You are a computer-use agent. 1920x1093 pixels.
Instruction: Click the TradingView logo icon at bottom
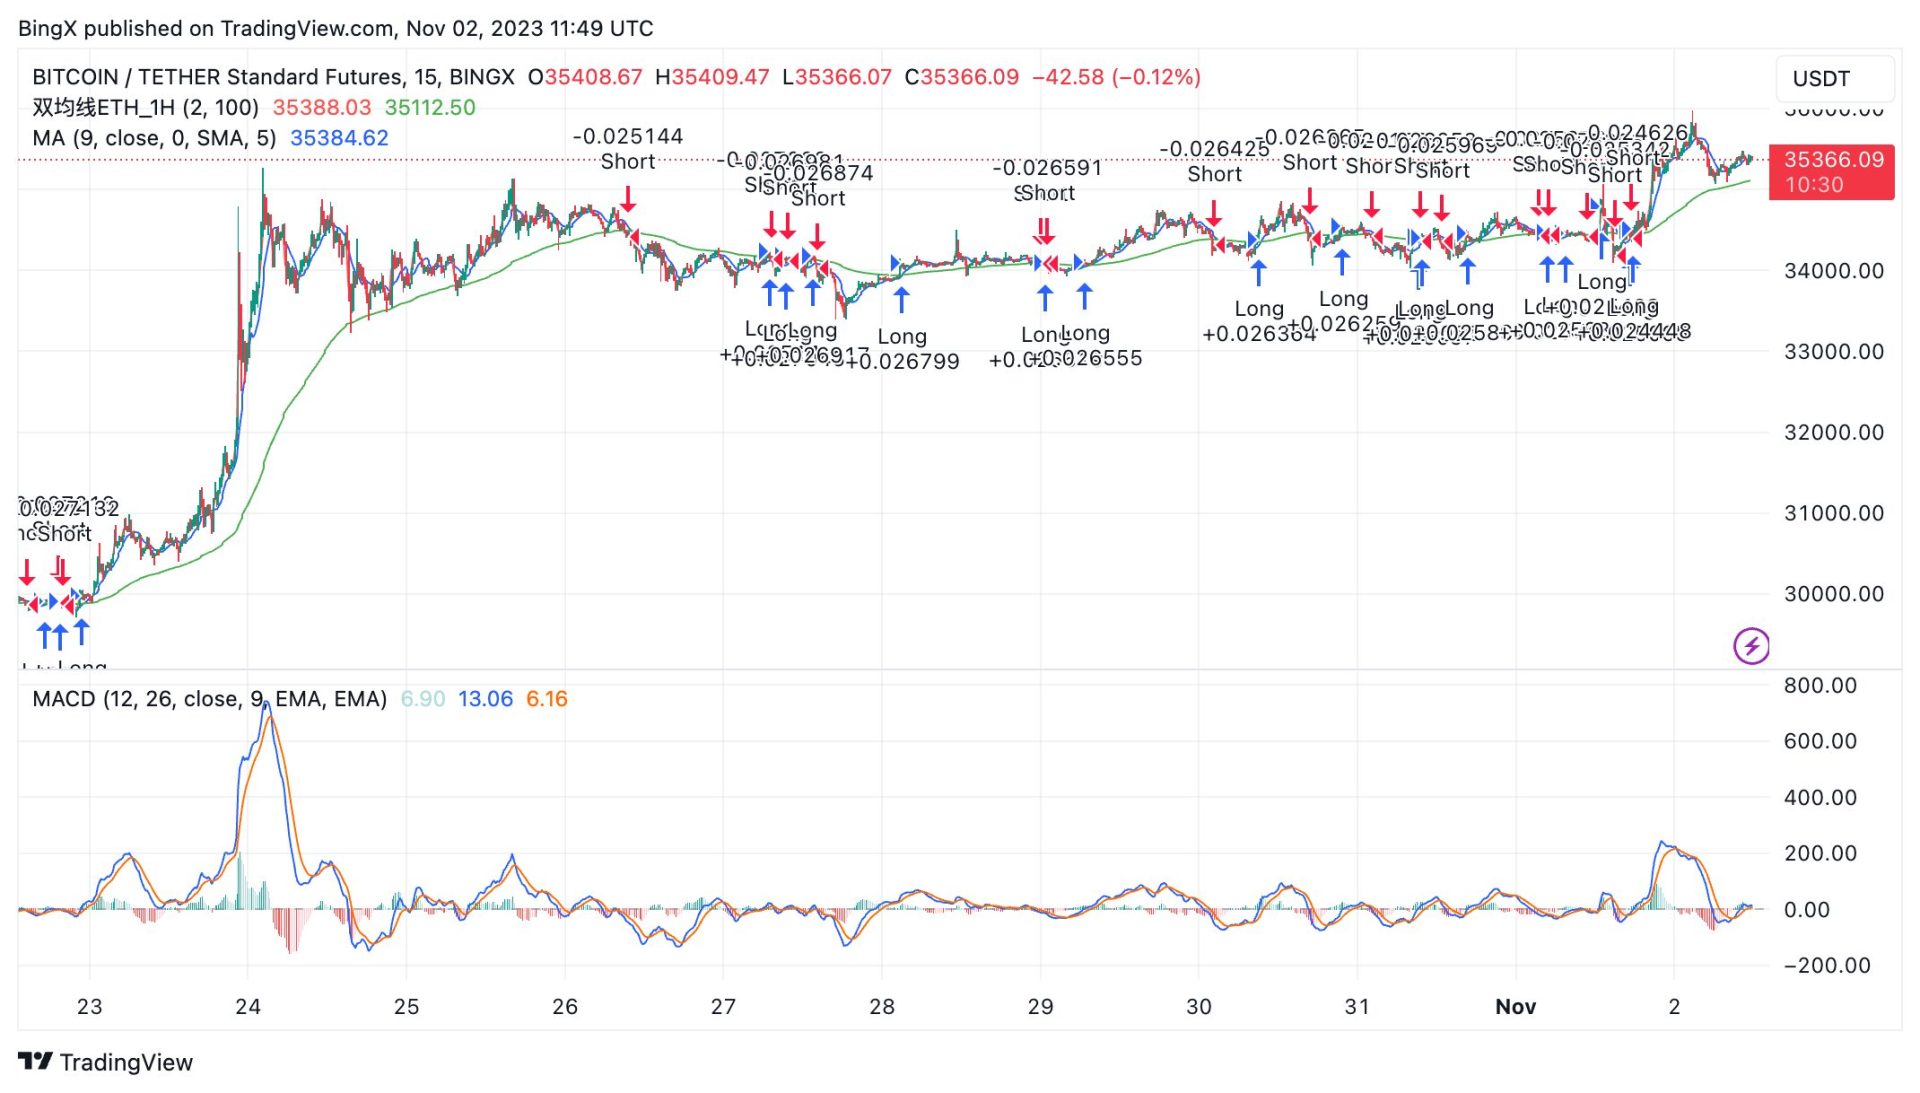pyautogui.click(x=35, y=1061)
